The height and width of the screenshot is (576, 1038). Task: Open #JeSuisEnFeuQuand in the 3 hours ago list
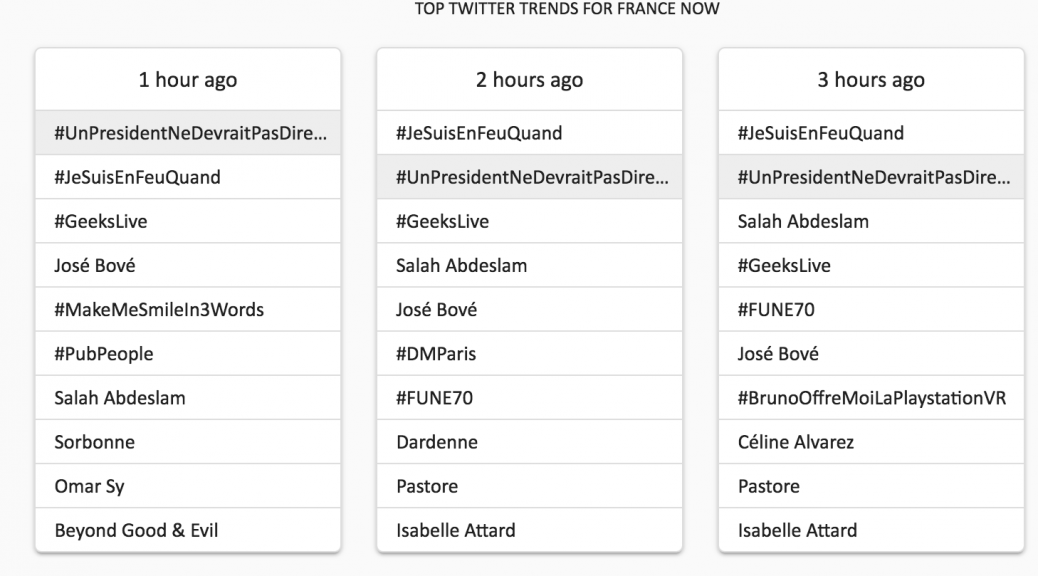coord(820,133)
